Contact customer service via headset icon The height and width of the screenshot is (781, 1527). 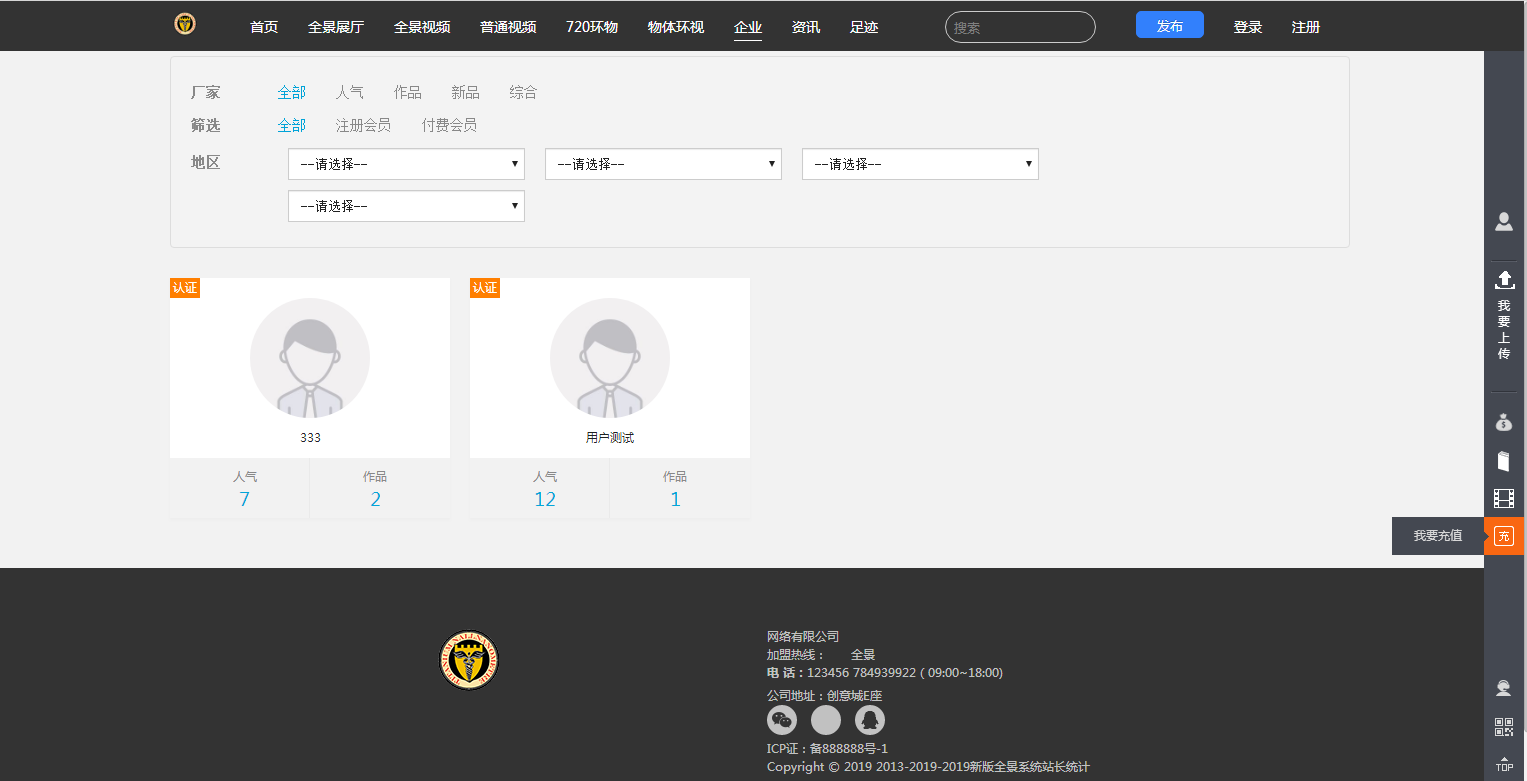coord(1504,687)
